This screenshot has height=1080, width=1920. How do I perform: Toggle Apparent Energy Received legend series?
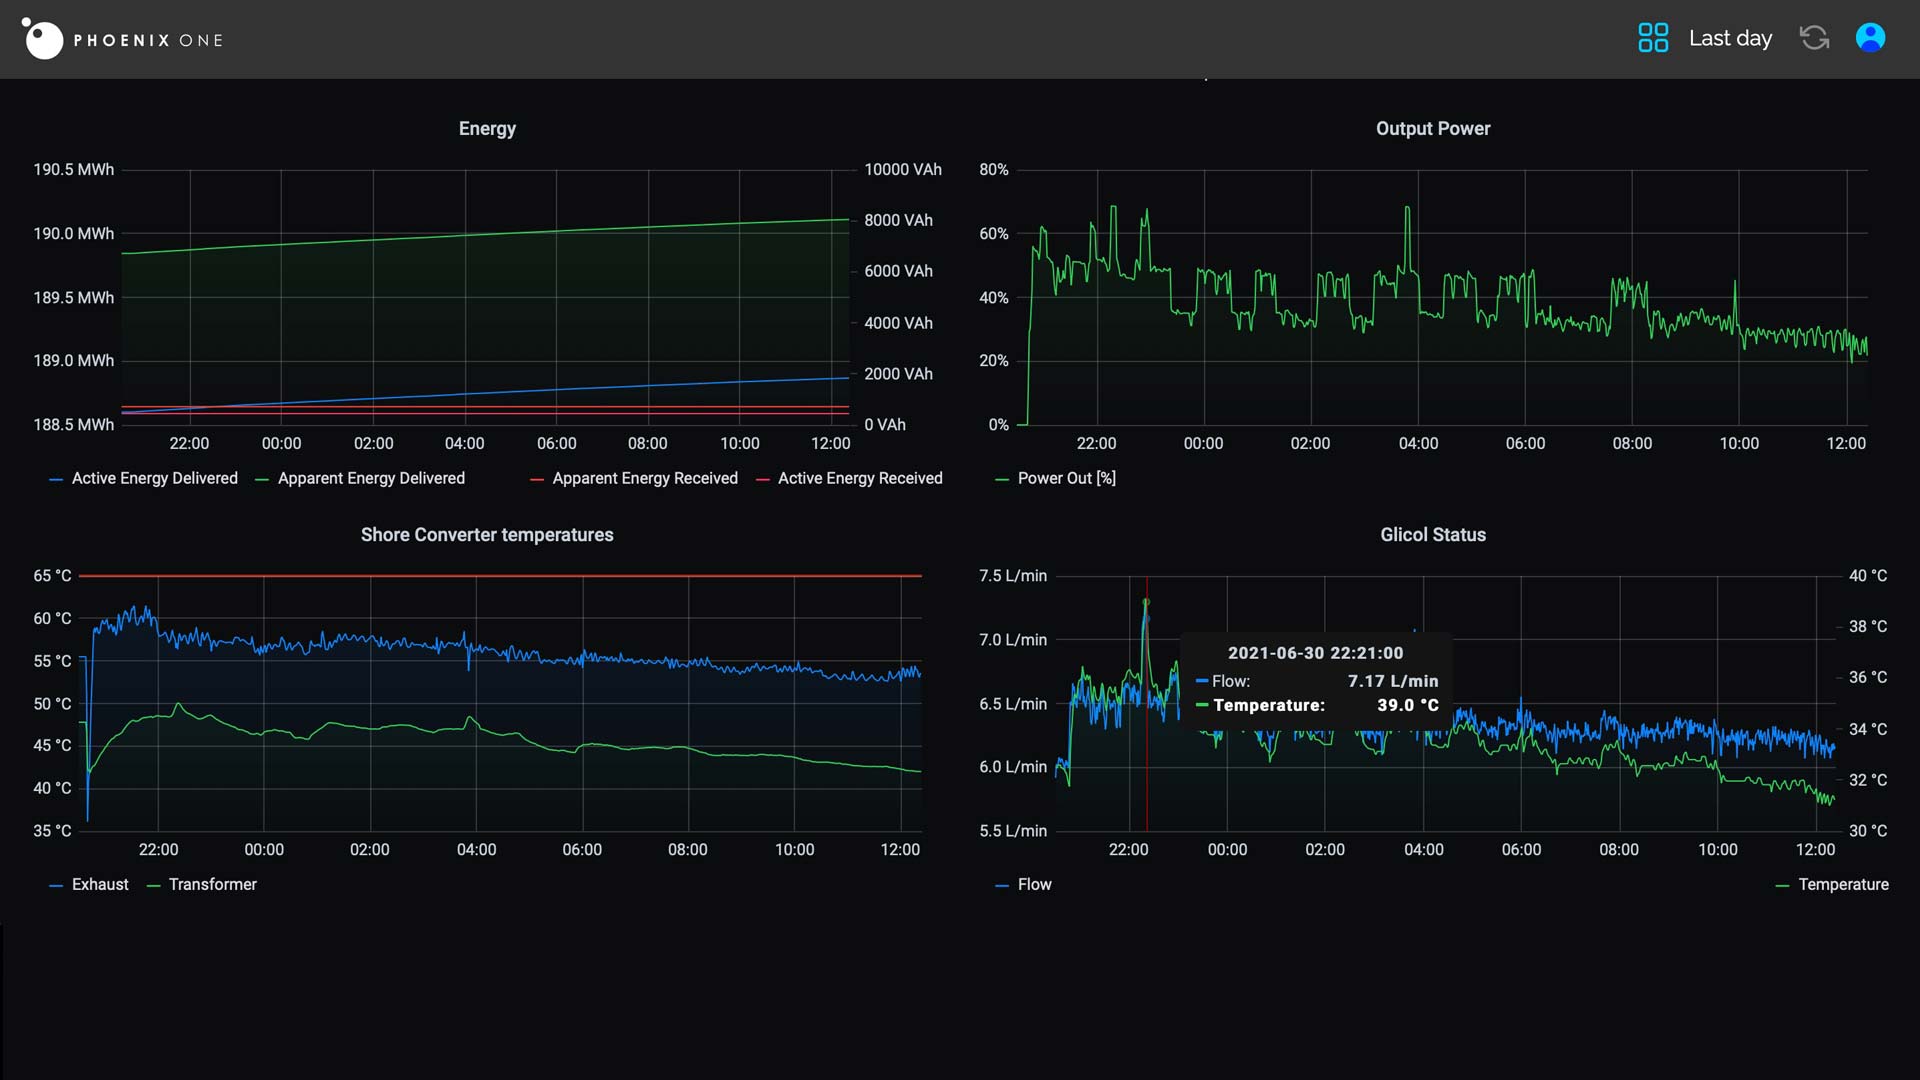[645, 479]
